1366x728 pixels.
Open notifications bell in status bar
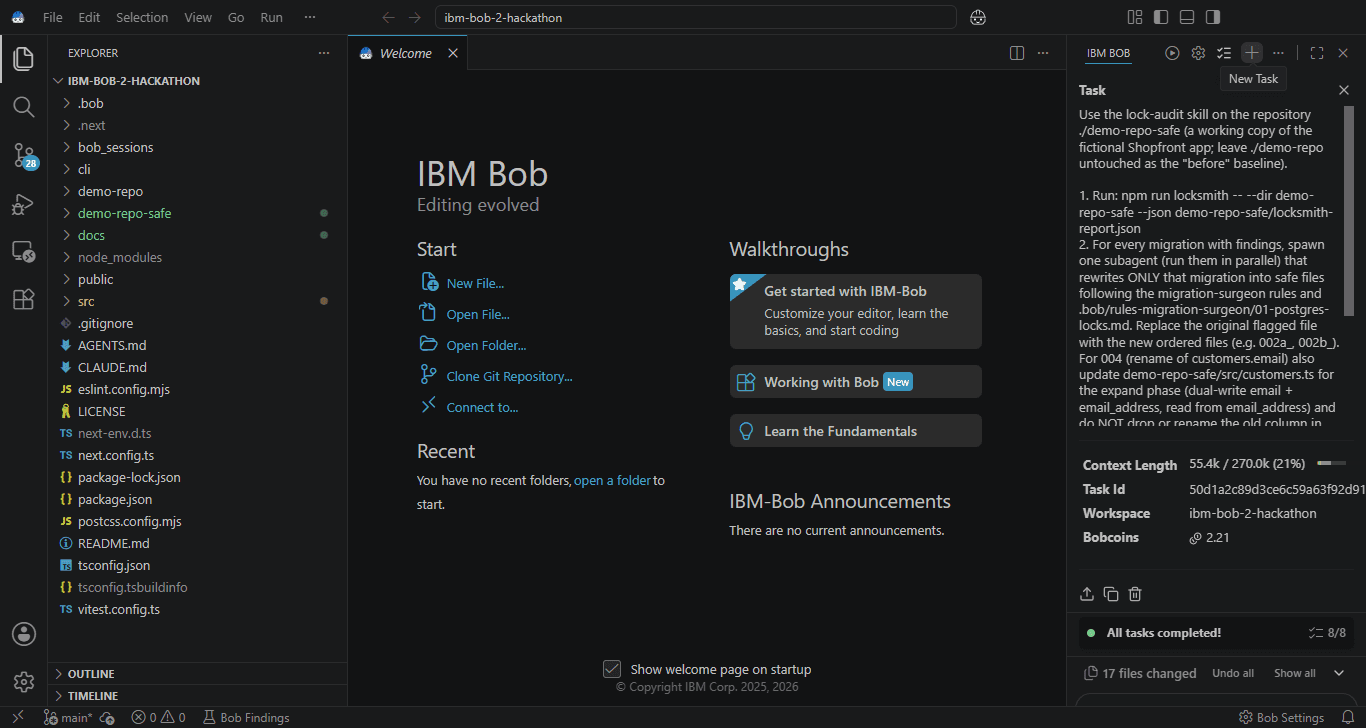point(1347,717)
